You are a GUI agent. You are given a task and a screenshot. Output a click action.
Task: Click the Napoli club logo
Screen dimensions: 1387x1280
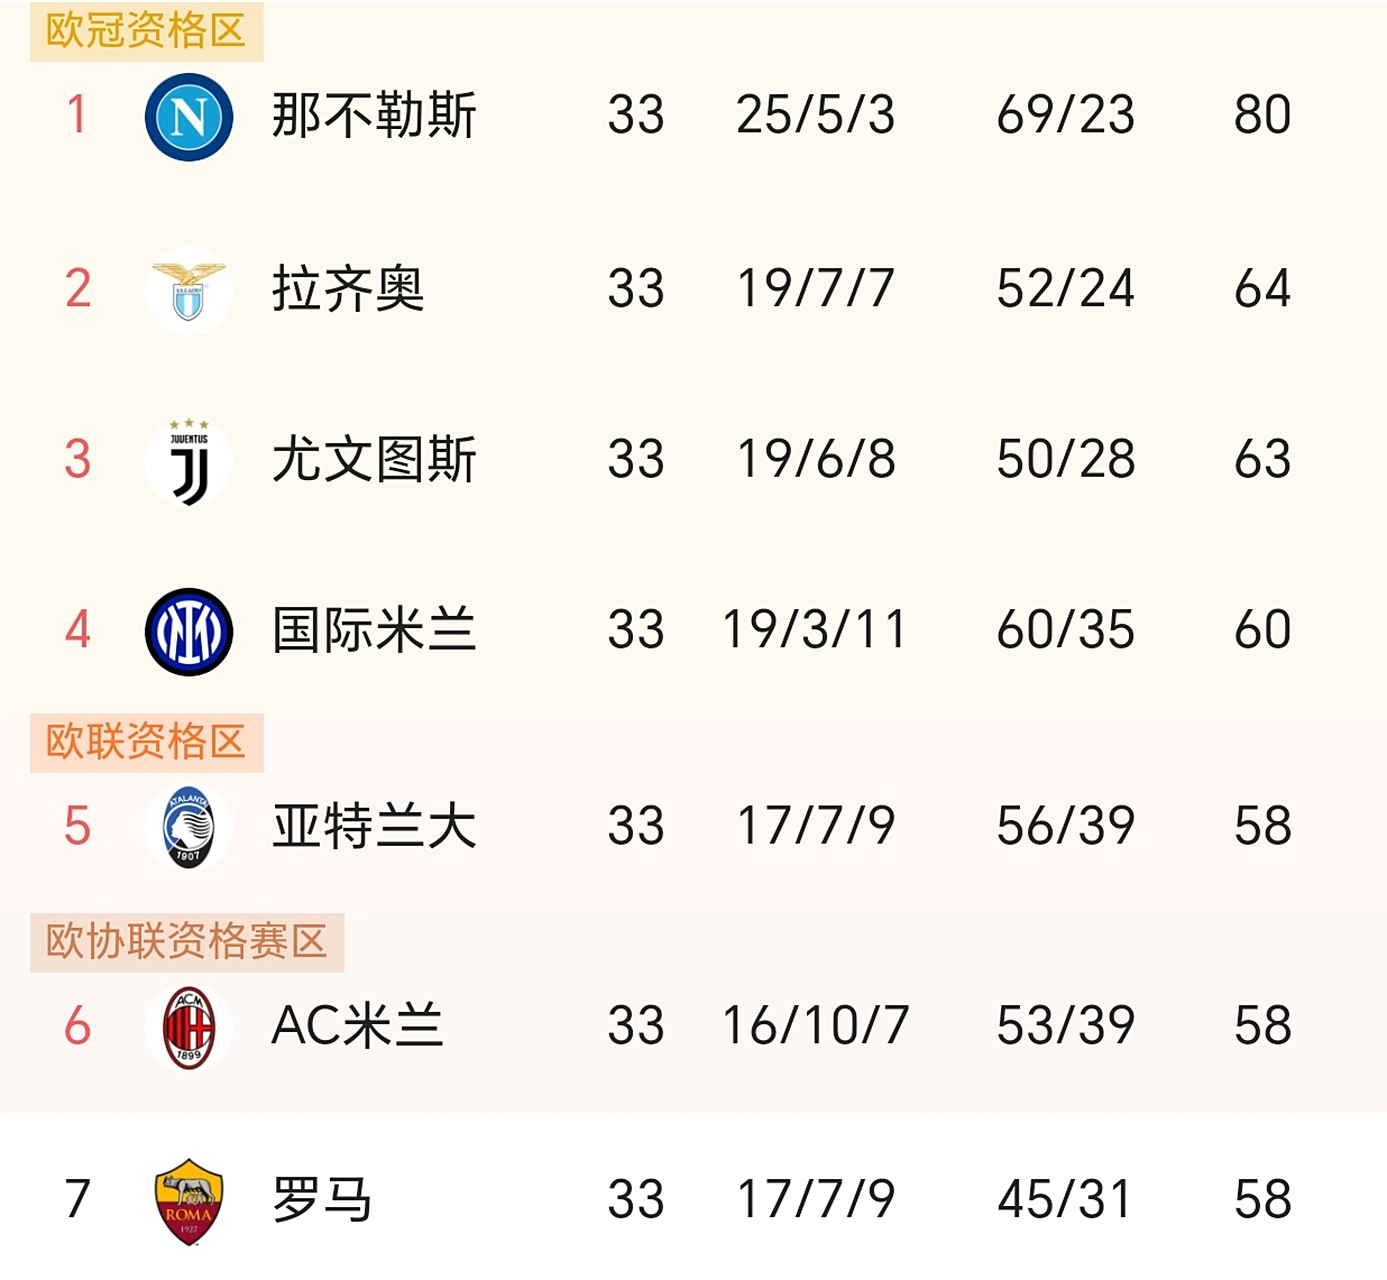pyautogui.click(x=189, y=116)
